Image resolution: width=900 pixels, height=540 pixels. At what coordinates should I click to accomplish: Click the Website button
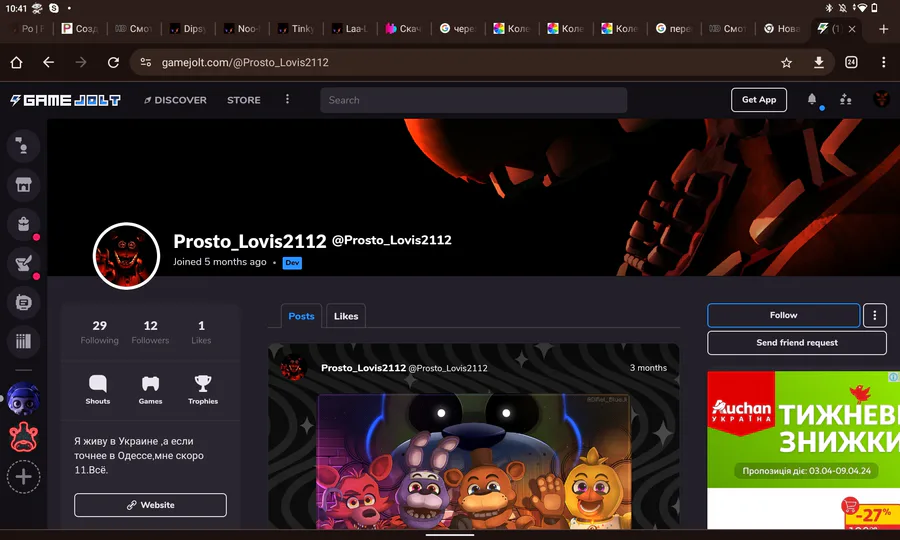coord(150,505)
